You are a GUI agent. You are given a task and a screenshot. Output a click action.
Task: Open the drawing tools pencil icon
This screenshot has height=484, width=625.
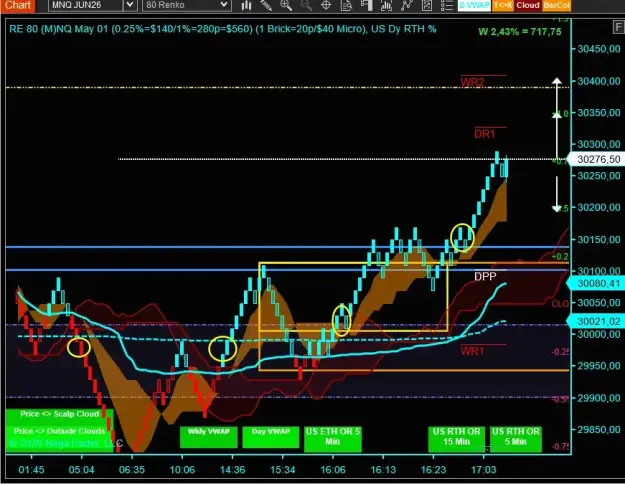[266, 5]
